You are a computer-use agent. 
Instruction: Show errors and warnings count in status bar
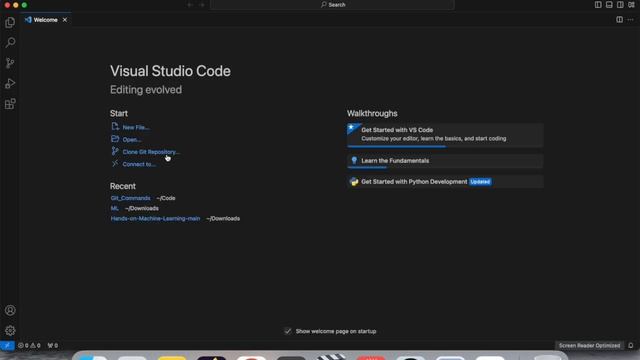[x=29, y=345]
